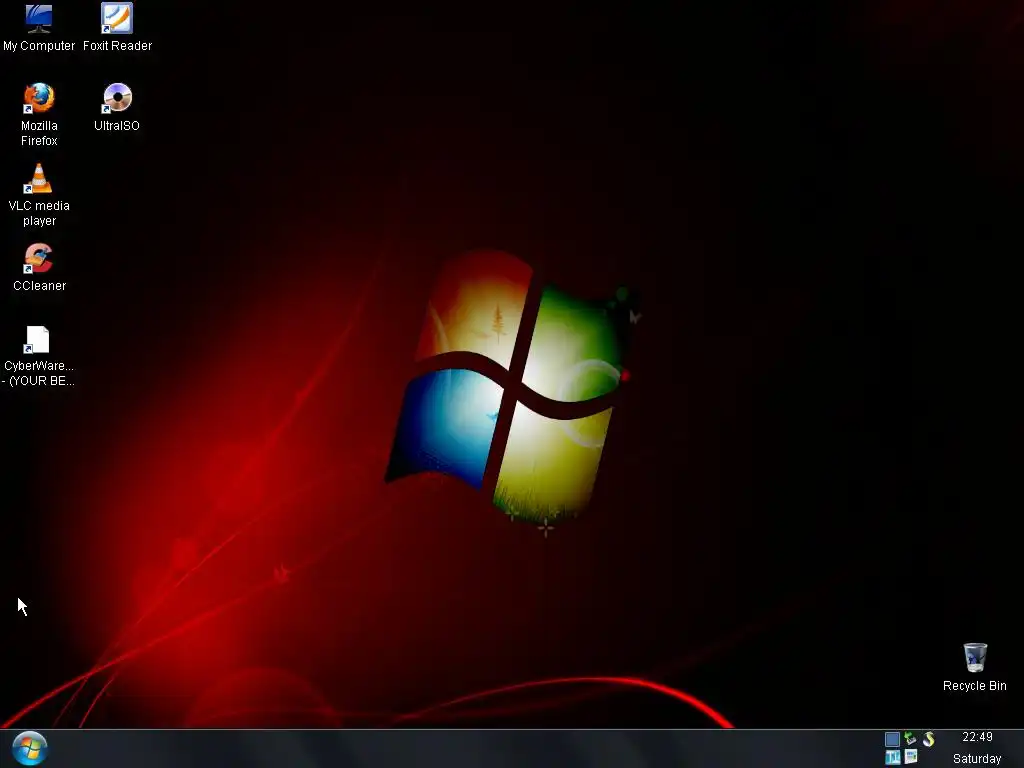Open the Windows Start orb
Image resolution: width=1024 pixels, height=768 pixels.
(x=29, y=748)
